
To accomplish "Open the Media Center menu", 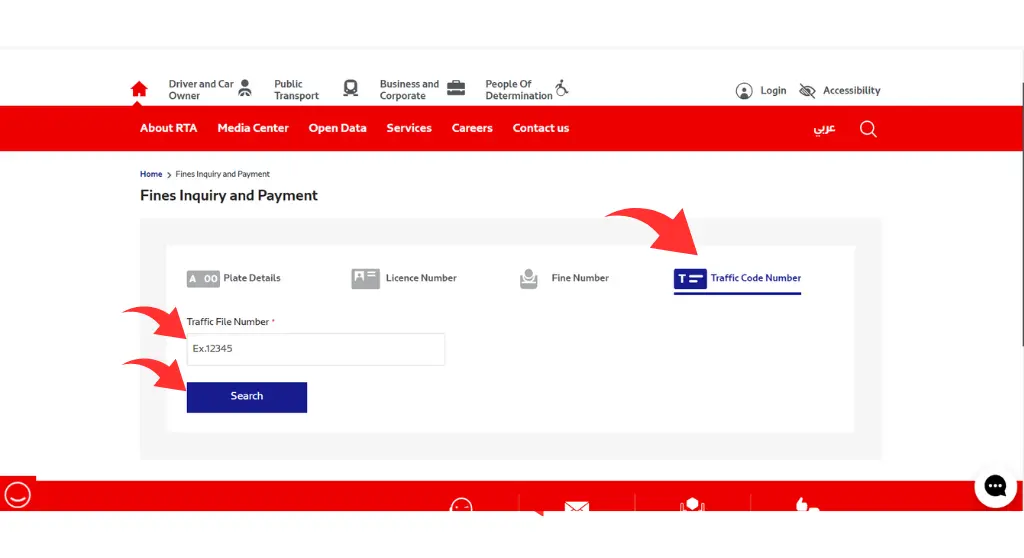I will 253,128.
